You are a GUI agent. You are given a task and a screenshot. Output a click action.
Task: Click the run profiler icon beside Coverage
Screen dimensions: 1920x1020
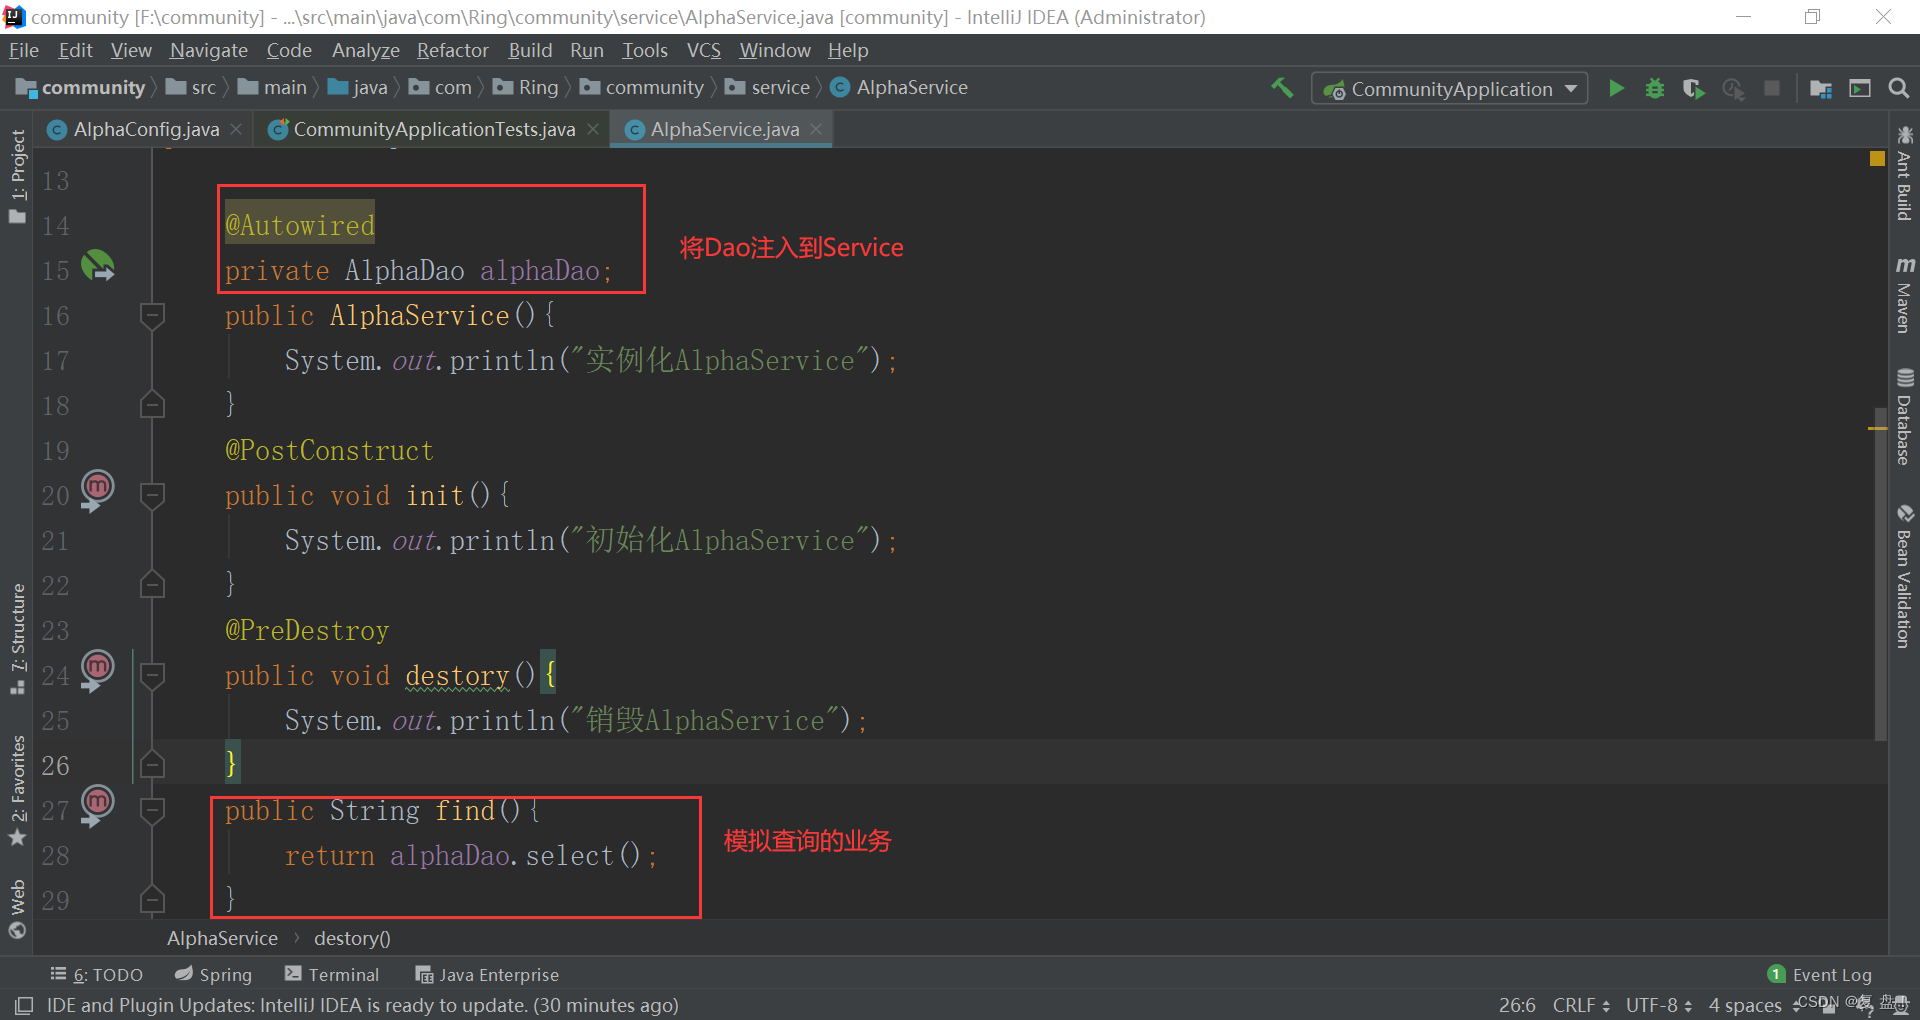point(1733,89)
